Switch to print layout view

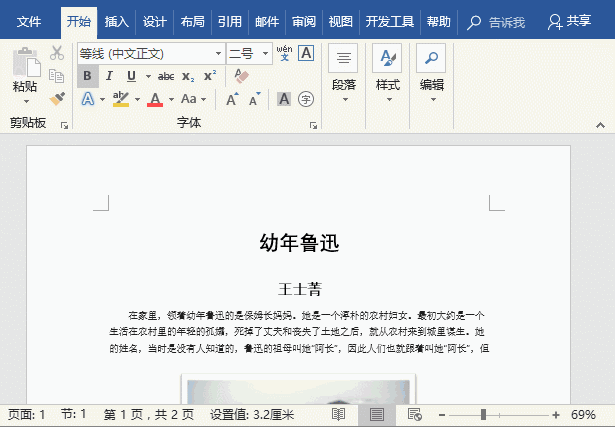377,414
